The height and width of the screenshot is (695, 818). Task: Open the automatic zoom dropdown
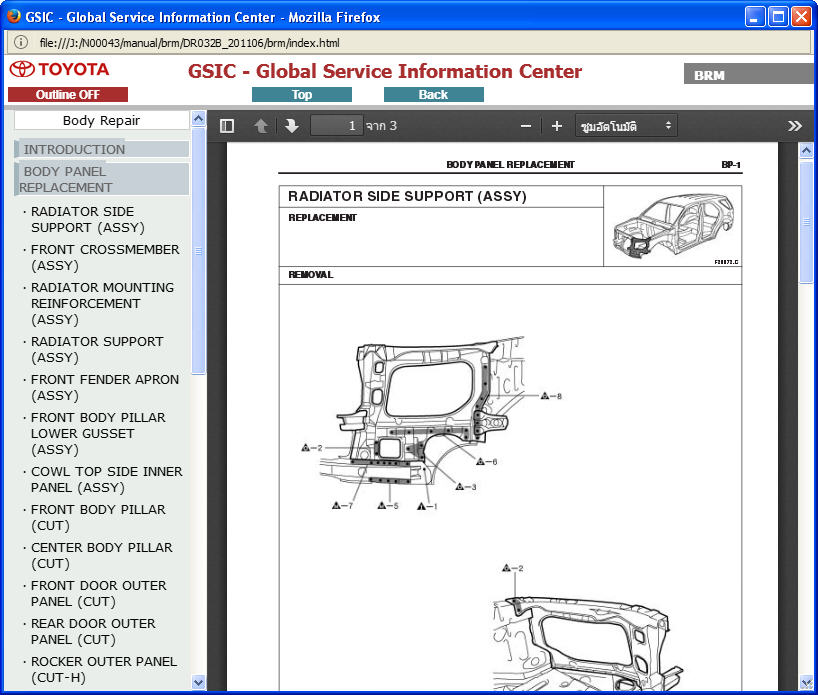pyautogui.click(x=626, y=126)
